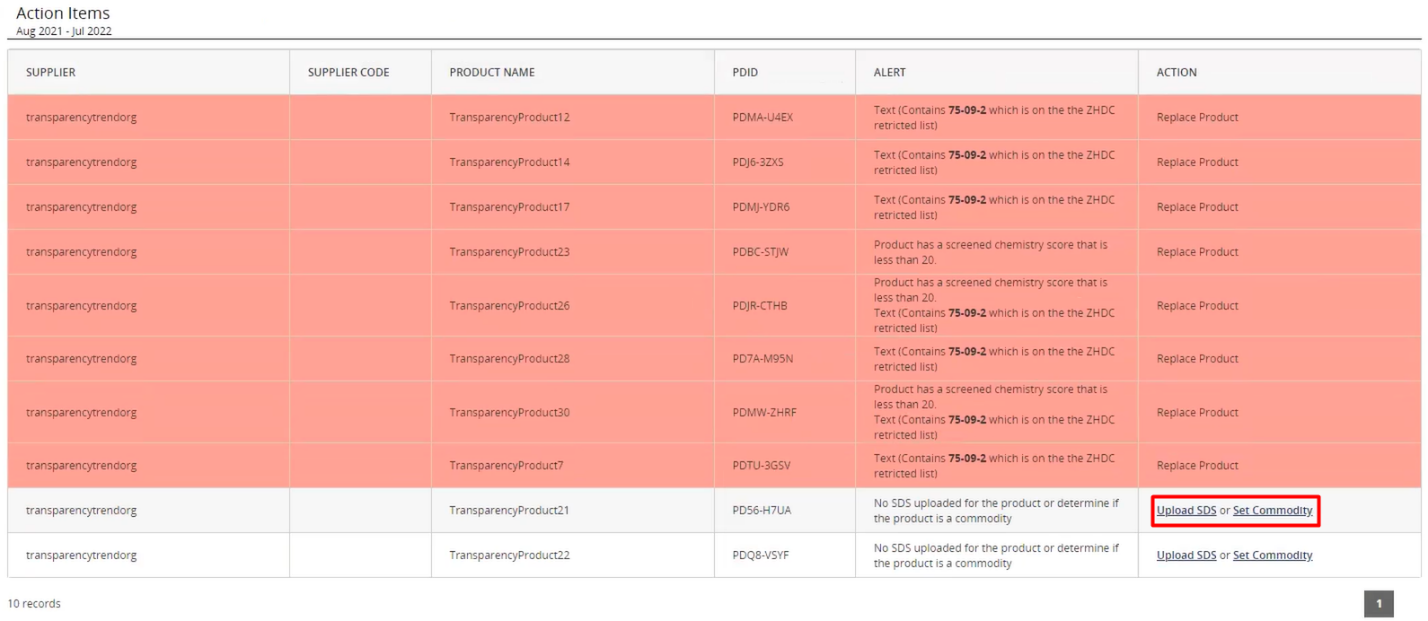Click PDID PDMJ-YDR6 cell
Viewport: 1428px width, 621px height.
tap(762, 207)
